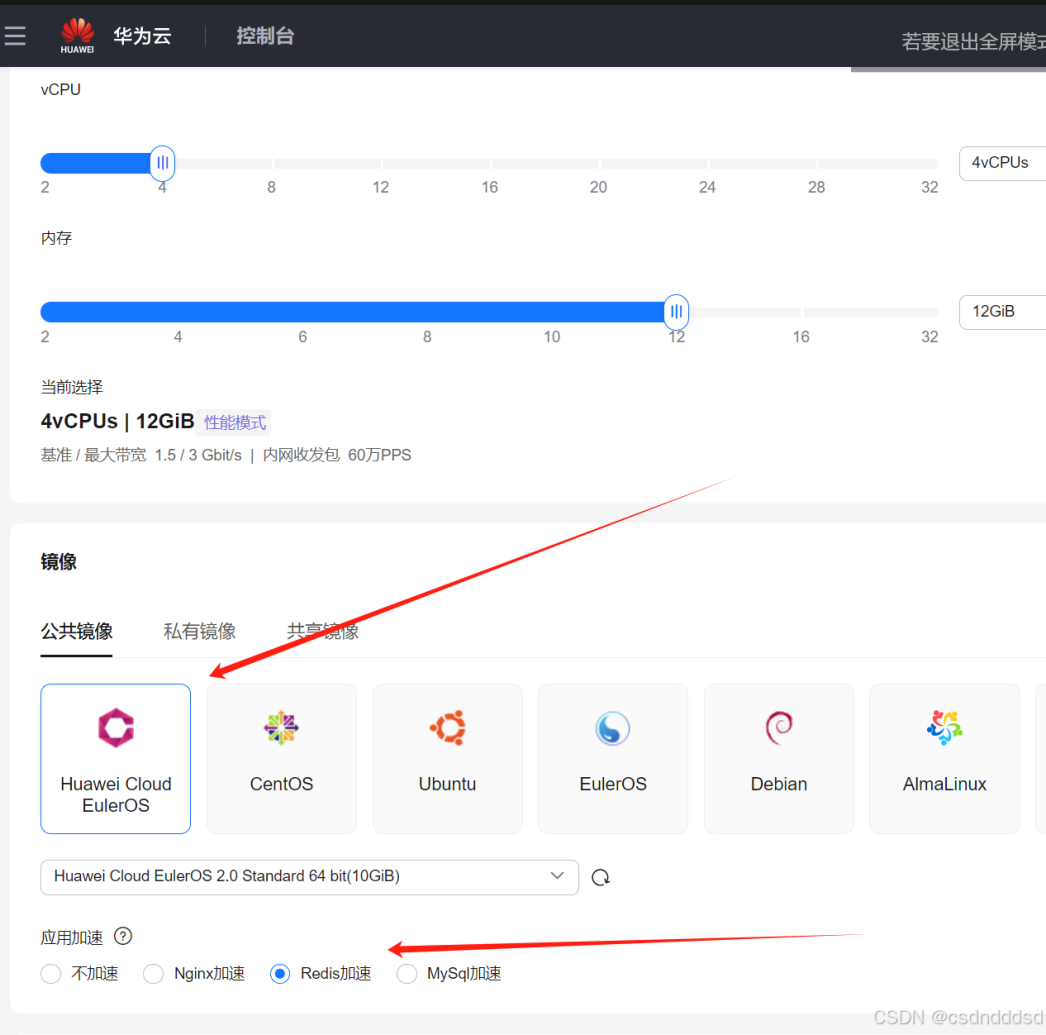Viewport: 1046px width, 1035px height.
Task: Click the 内存 slider handle
Action: point(676,311)
